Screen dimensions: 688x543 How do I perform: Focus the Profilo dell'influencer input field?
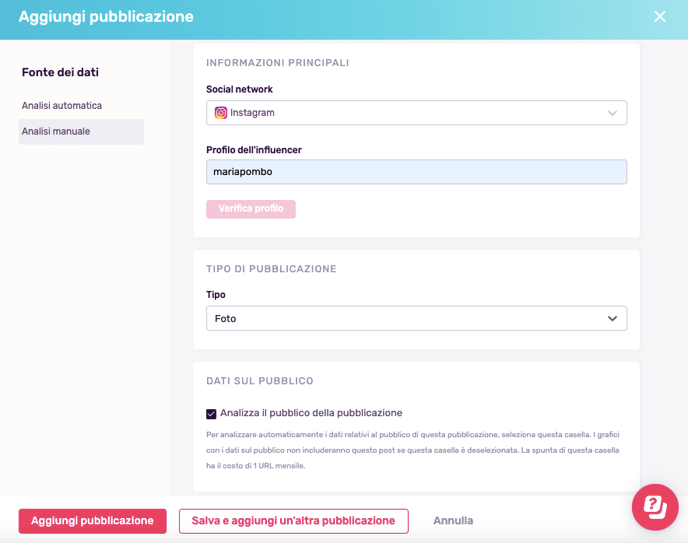coord(416,172)
